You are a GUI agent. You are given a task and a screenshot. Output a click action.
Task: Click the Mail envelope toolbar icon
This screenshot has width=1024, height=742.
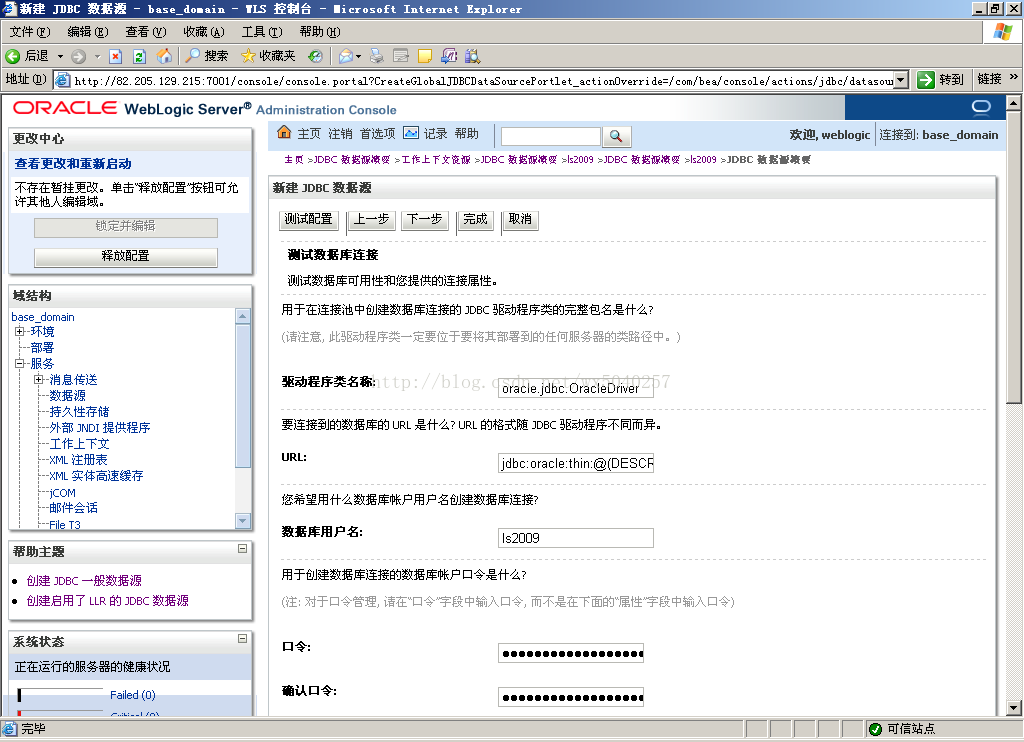(x=345, y=56)
